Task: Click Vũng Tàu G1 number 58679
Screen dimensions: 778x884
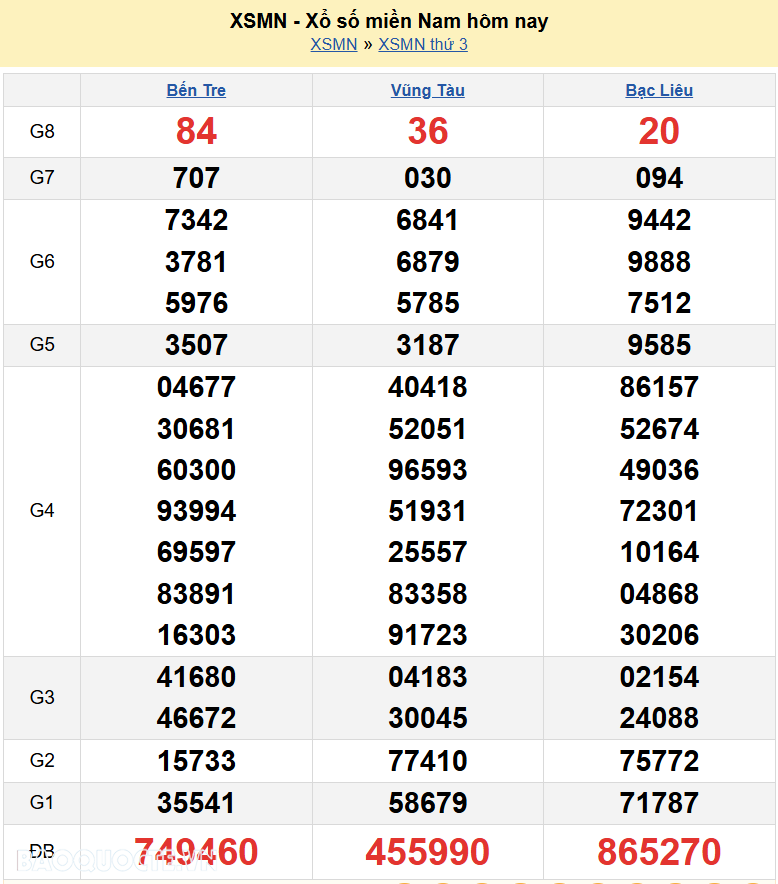Action: tap(427, 803)
